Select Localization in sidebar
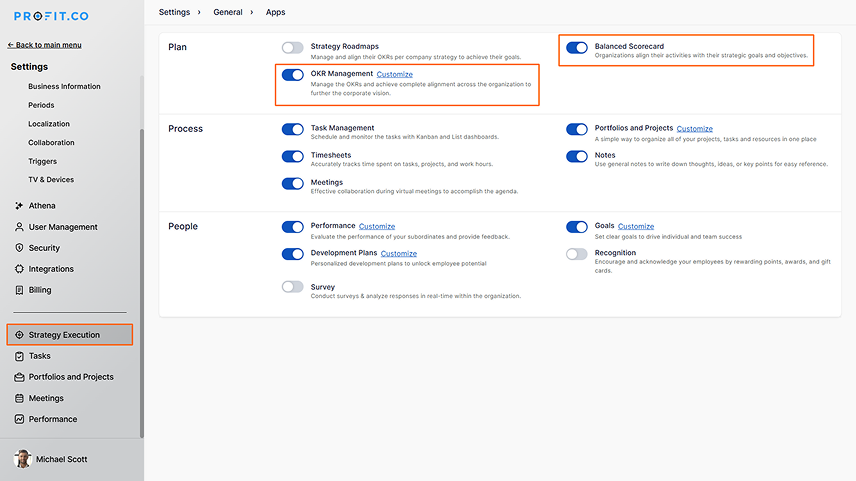This screenshot has width=856, height=481. [x=49, y=124]
